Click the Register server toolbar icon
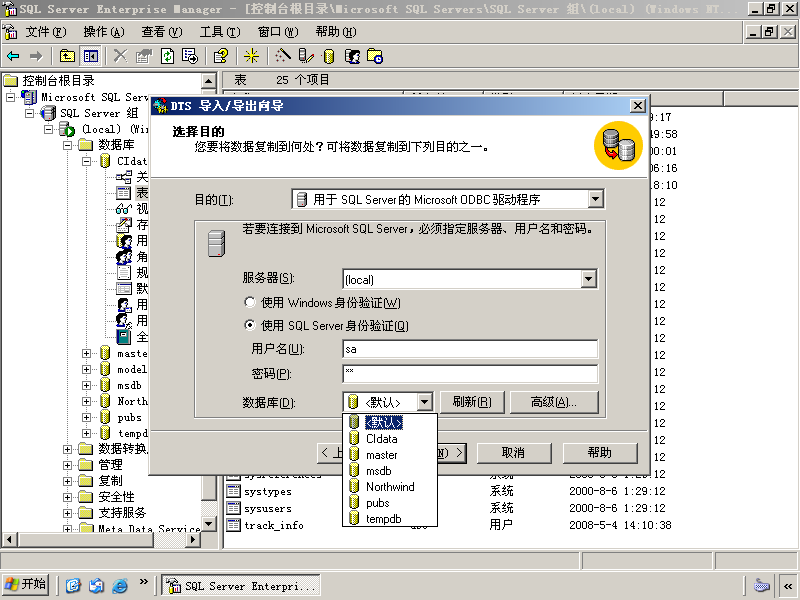The image size is (800, 600). [306, 56]
